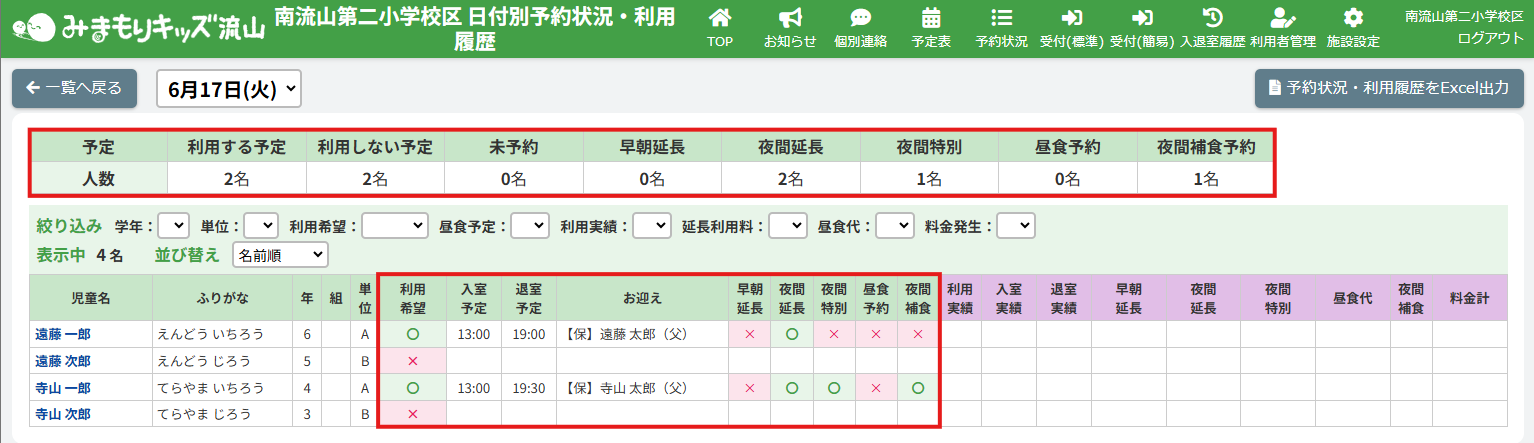Open child record 遠藤 一郎
The width and height of the screenshot is (1534, 443).
pyautogui.click(x=63, y=334)
